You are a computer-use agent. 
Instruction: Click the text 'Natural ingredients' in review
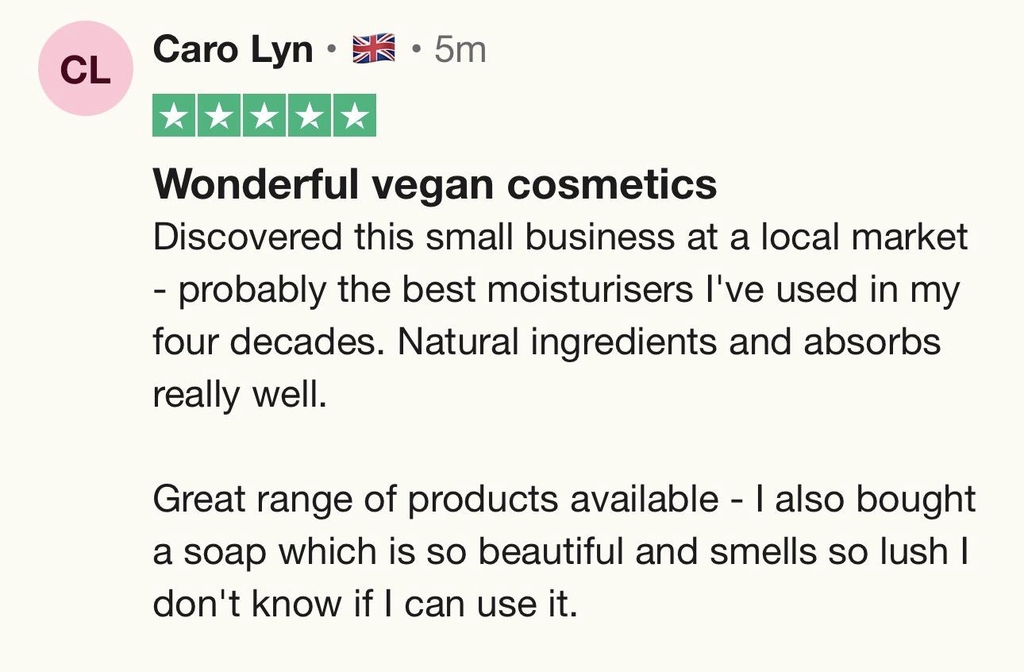pos(557,342)
